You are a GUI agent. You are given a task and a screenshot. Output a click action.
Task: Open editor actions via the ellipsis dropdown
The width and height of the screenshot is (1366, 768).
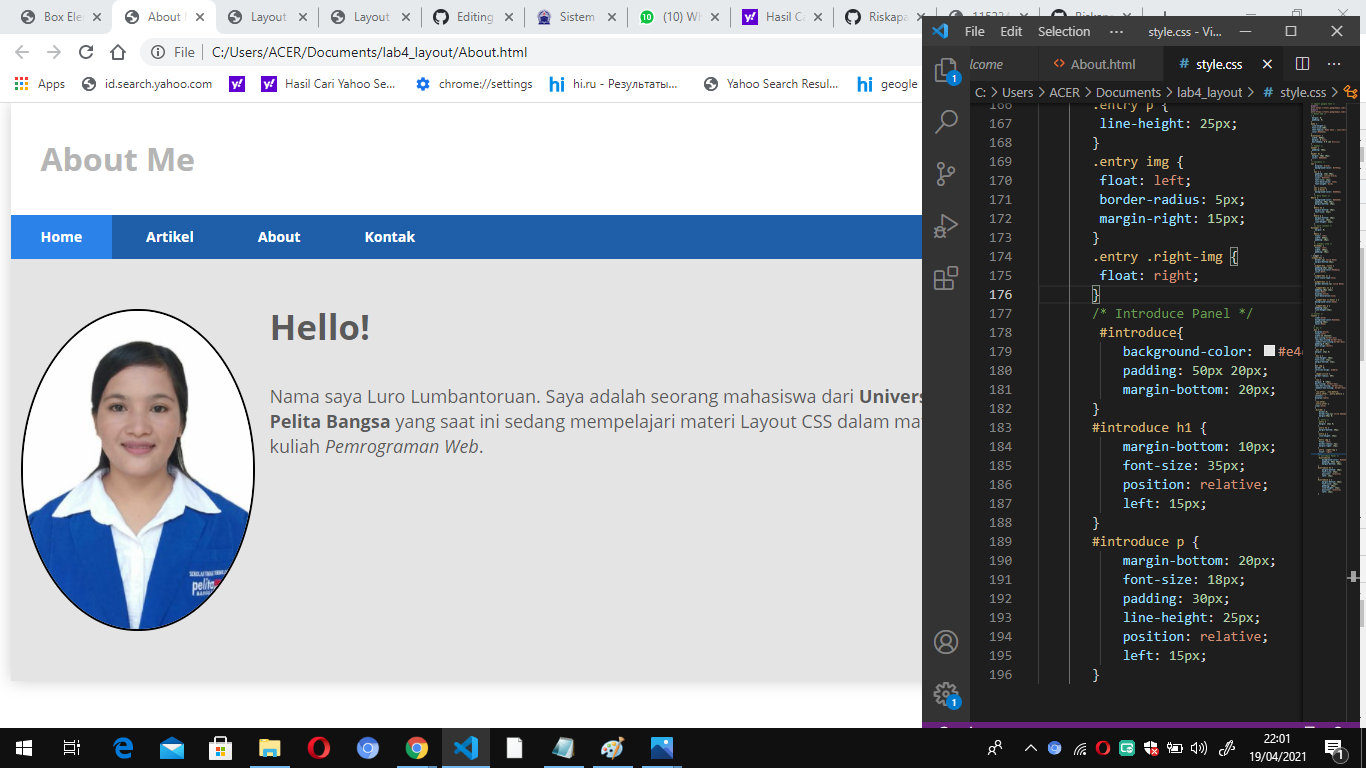(x=1334, y=63)
